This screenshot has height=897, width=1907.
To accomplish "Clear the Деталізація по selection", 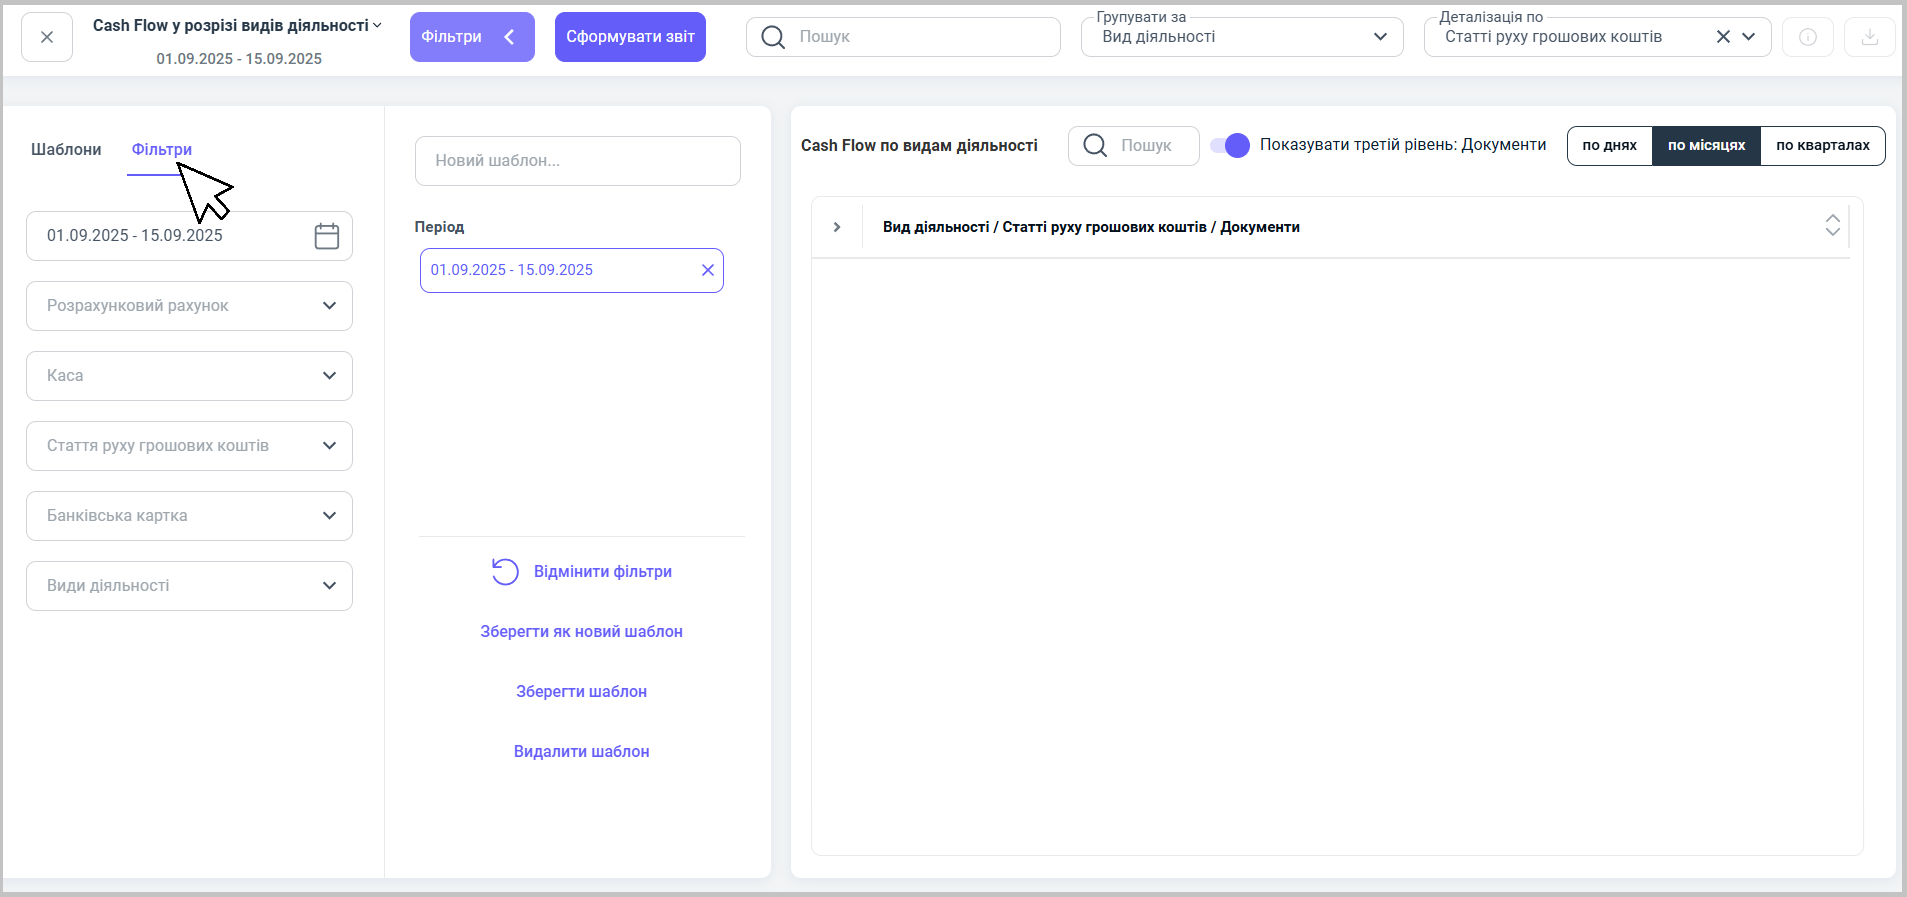I will [x=1722, y=37].
